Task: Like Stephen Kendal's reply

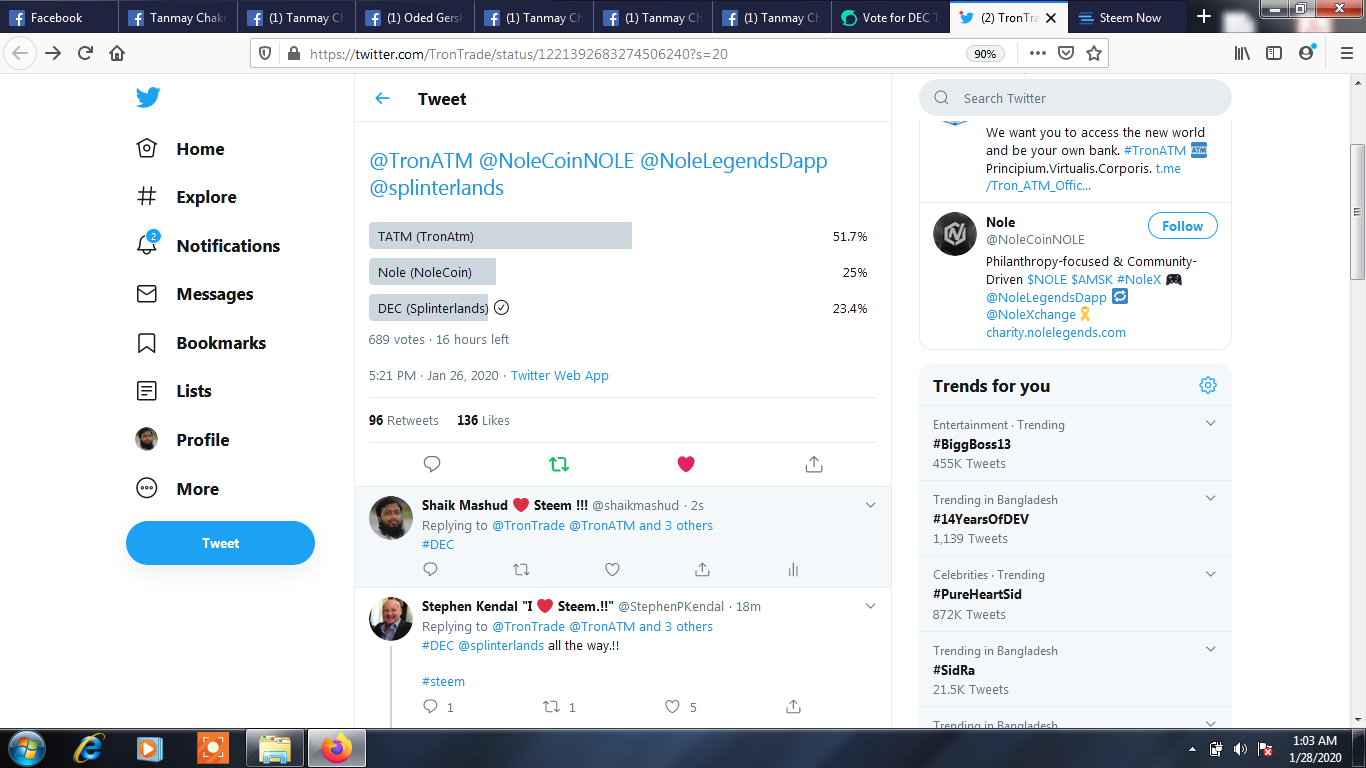Action: pos(673,706)
